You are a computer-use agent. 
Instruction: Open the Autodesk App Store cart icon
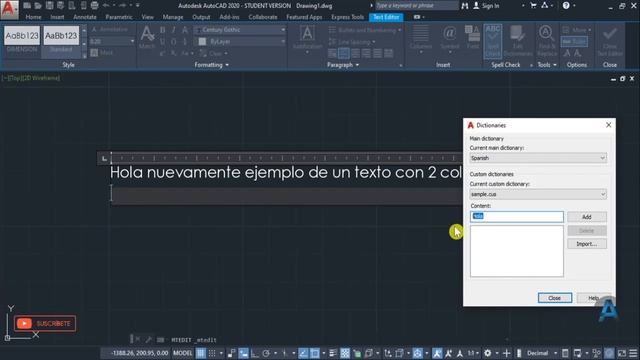coord(533,5)
